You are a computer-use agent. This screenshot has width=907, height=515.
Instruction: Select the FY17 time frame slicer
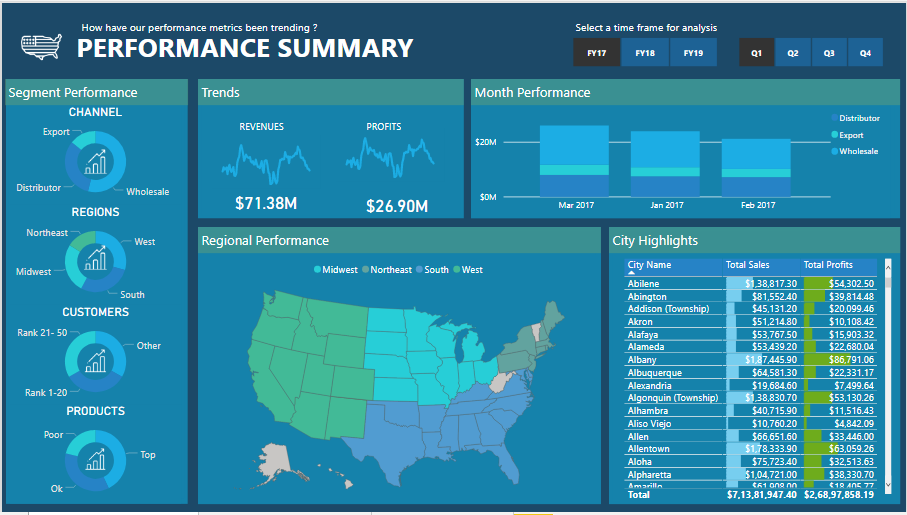[x=597, y=52]
